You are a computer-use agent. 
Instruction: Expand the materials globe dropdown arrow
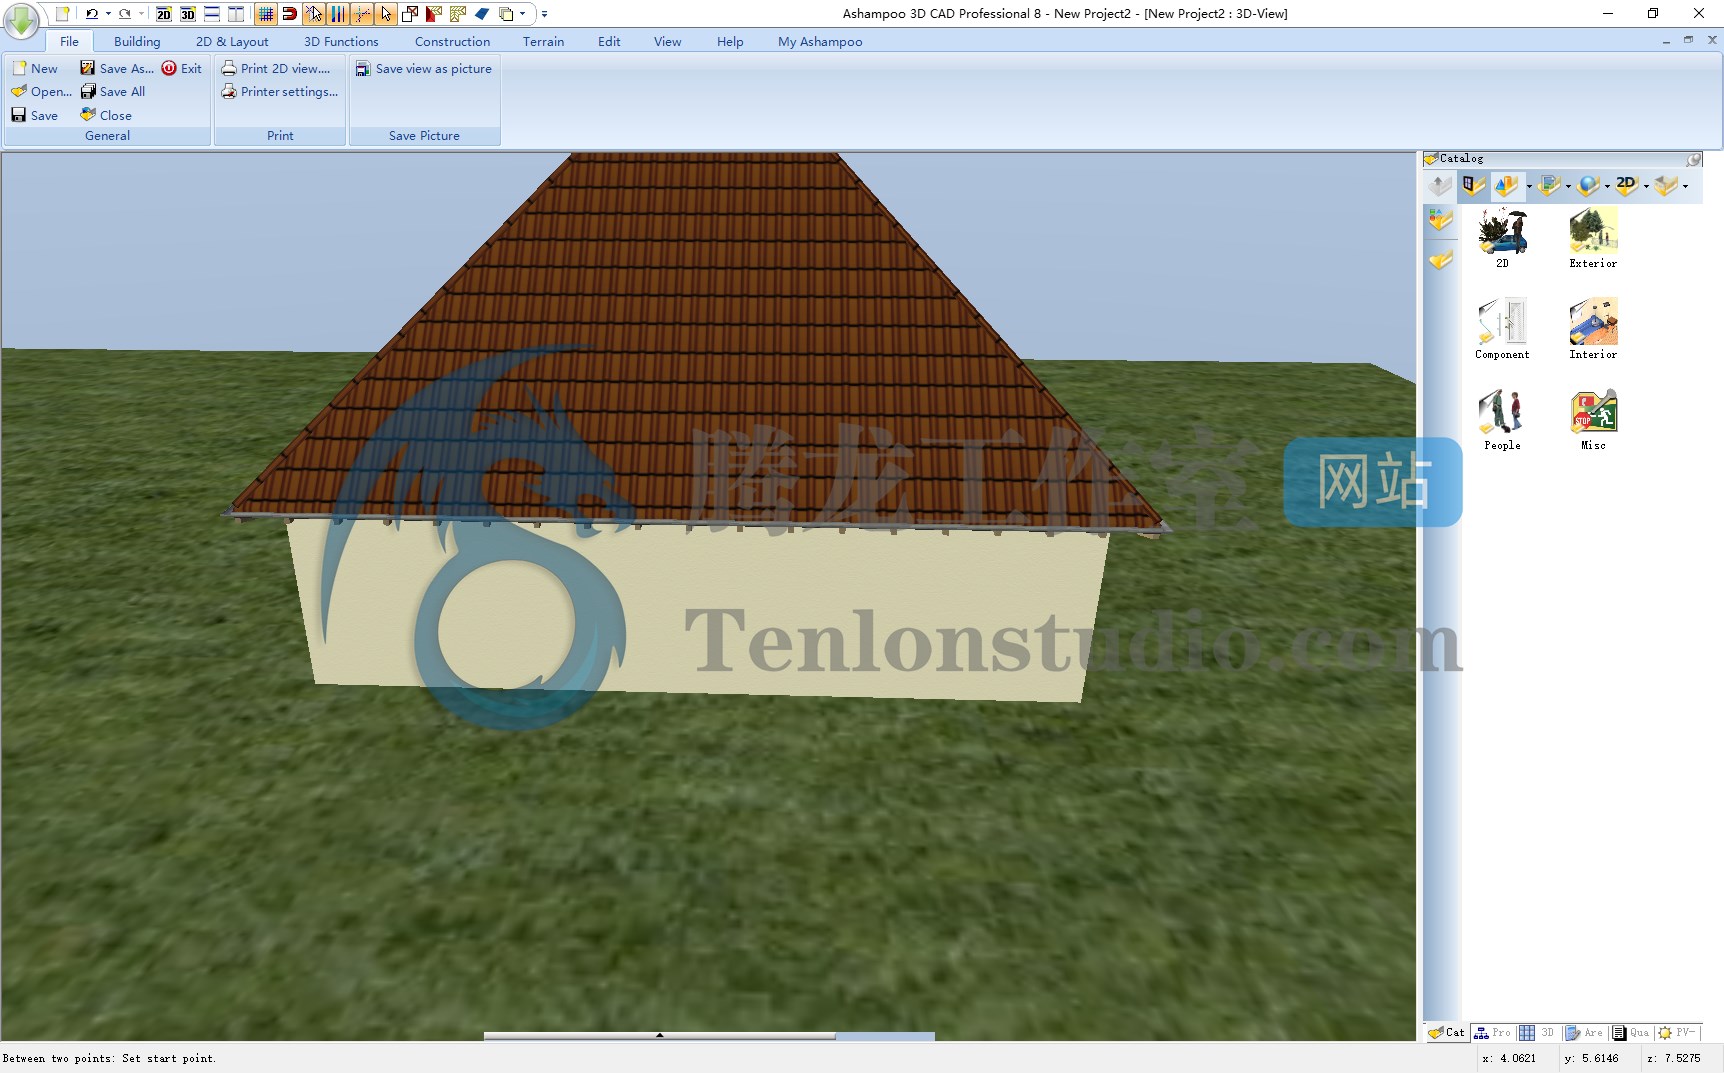[x=1607, y=186]
